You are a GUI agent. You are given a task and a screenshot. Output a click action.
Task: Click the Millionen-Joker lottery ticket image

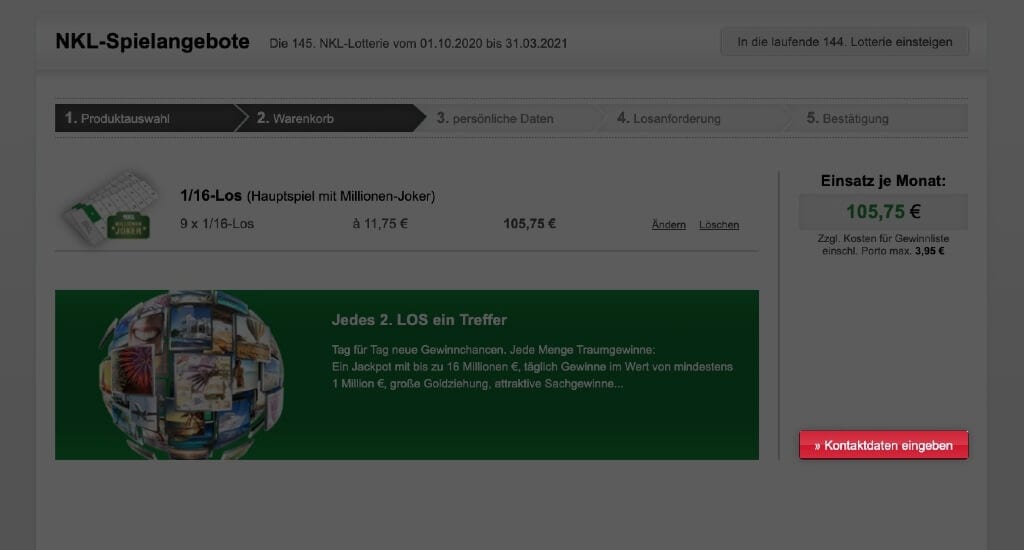click(109, 208)
